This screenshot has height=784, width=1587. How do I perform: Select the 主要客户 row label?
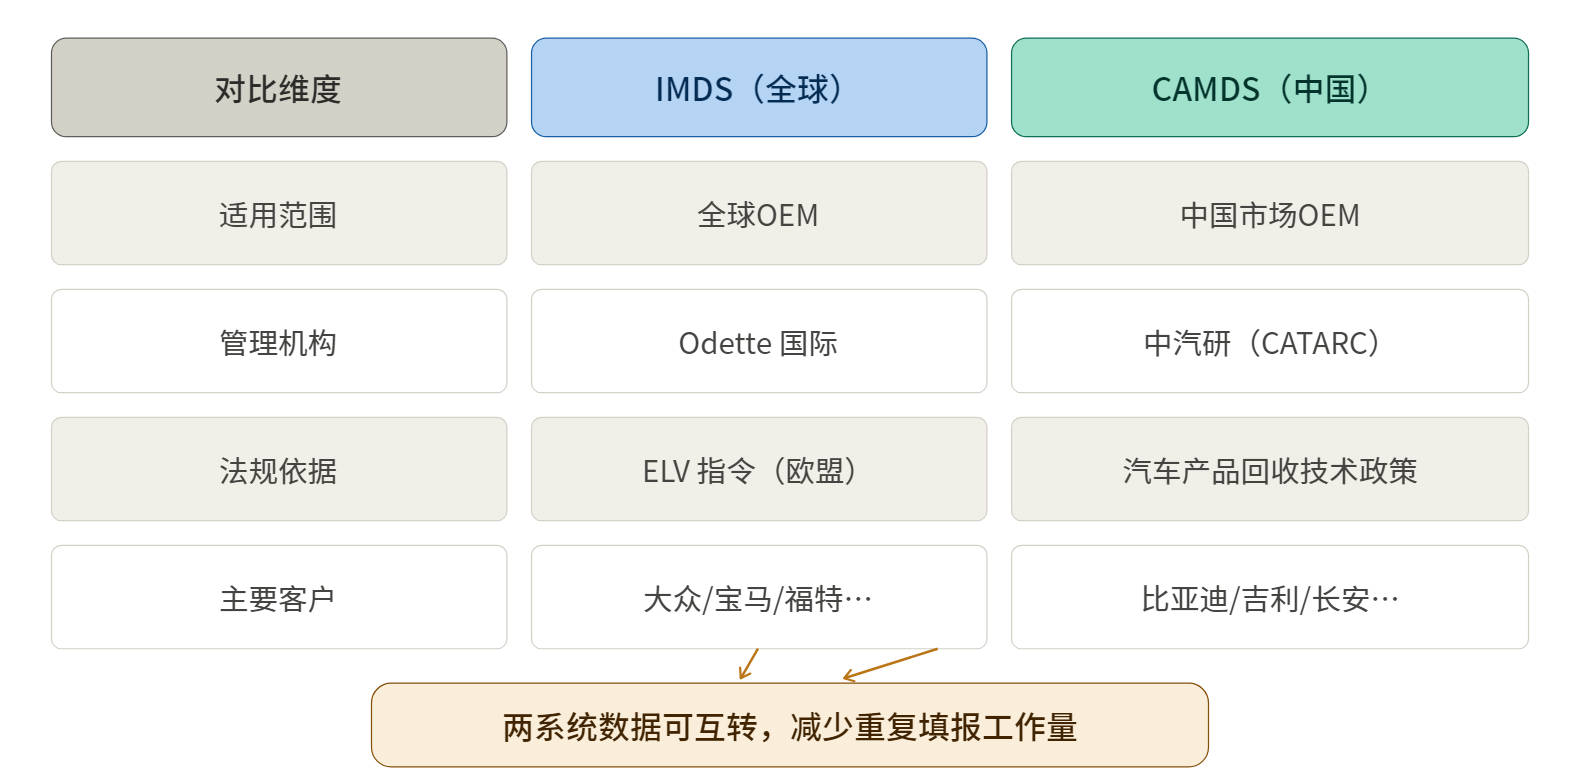coord(279,597)
